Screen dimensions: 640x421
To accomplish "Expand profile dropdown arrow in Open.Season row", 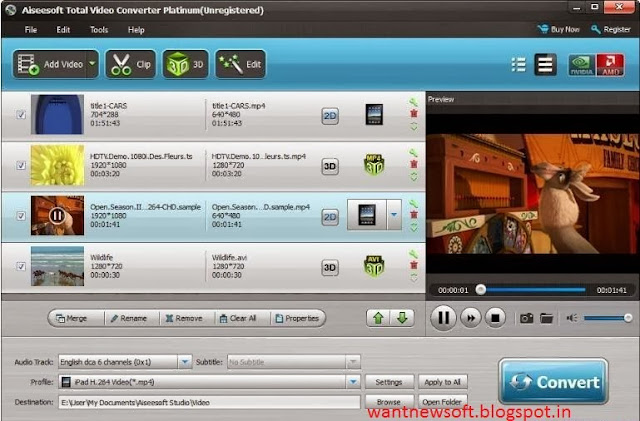I will (394, 215).
